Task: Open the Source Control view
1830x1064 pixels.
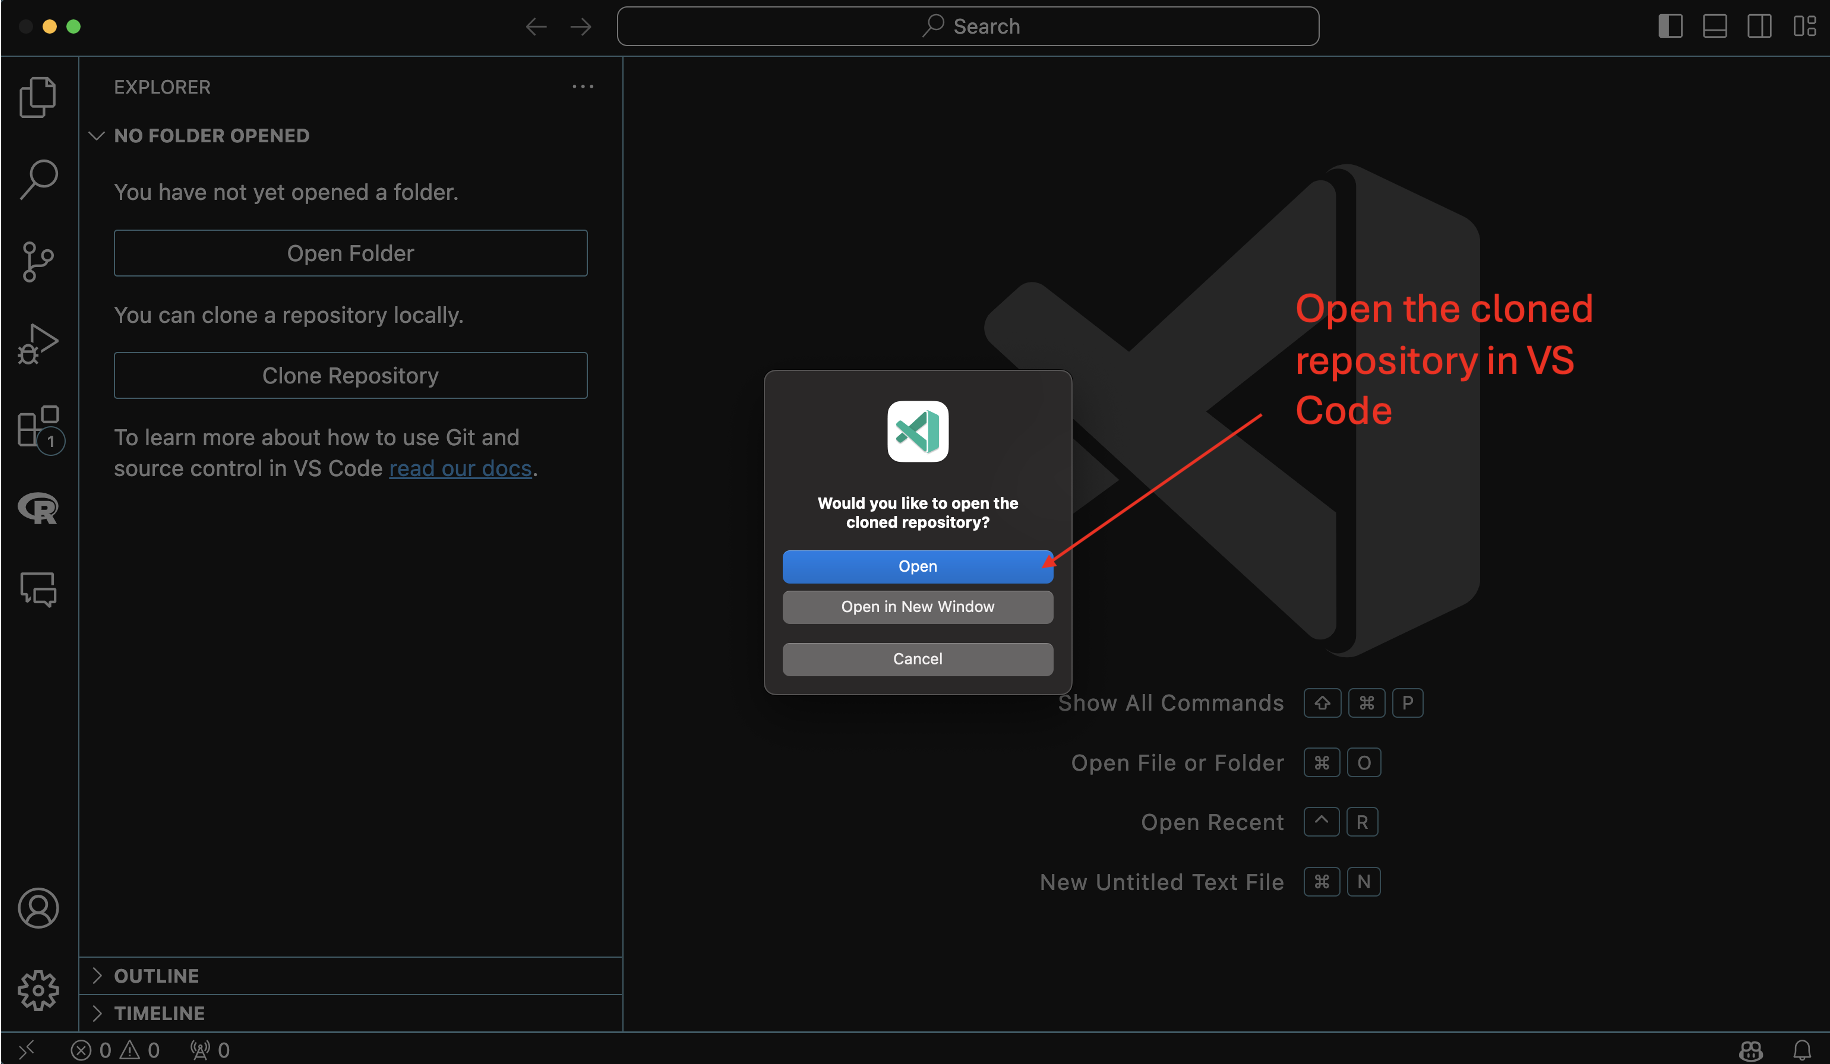Action: click(x=38, y=261)
